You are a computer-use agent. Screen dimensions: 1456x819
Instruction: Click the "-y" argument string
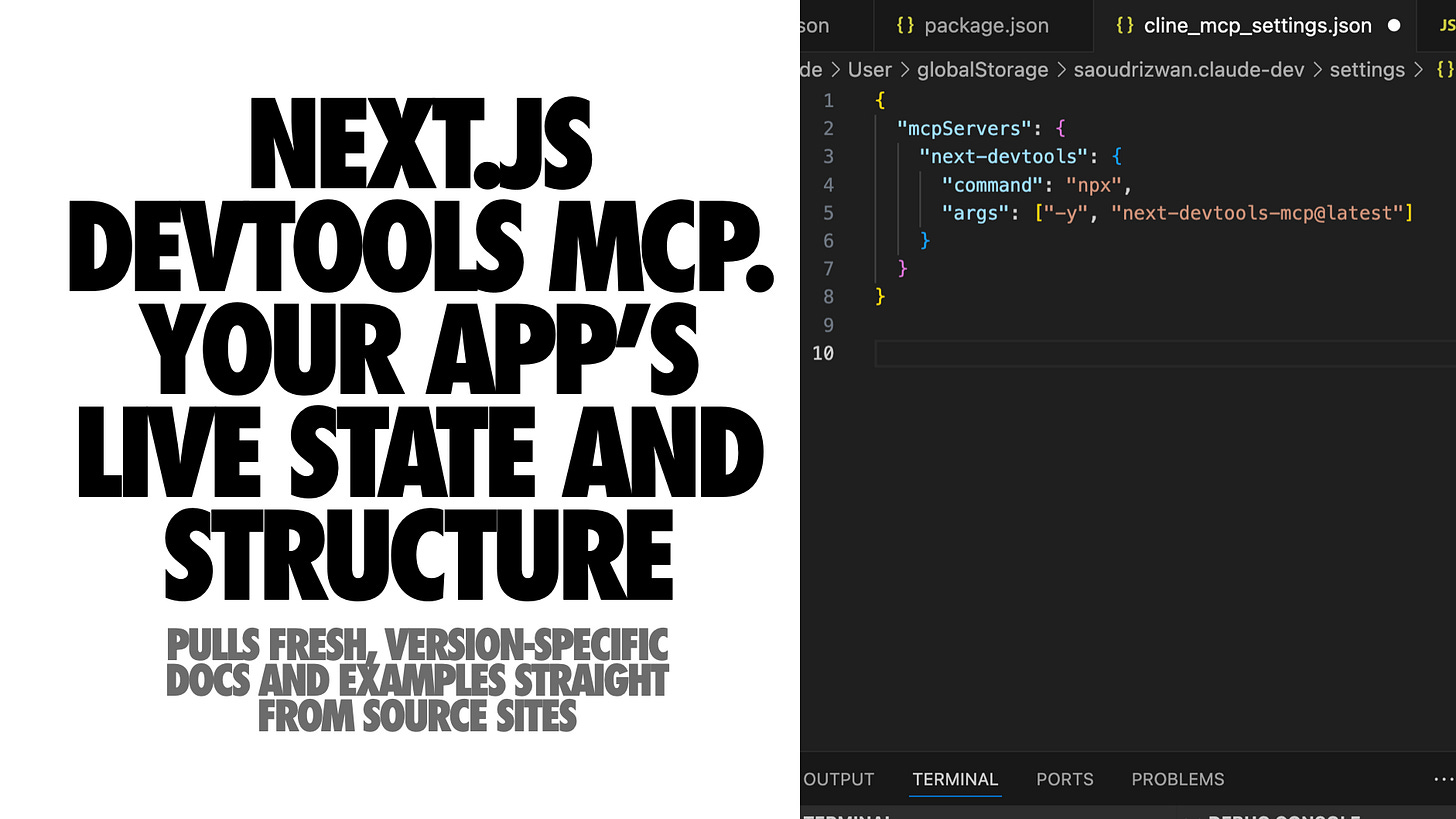(1066, 212)
